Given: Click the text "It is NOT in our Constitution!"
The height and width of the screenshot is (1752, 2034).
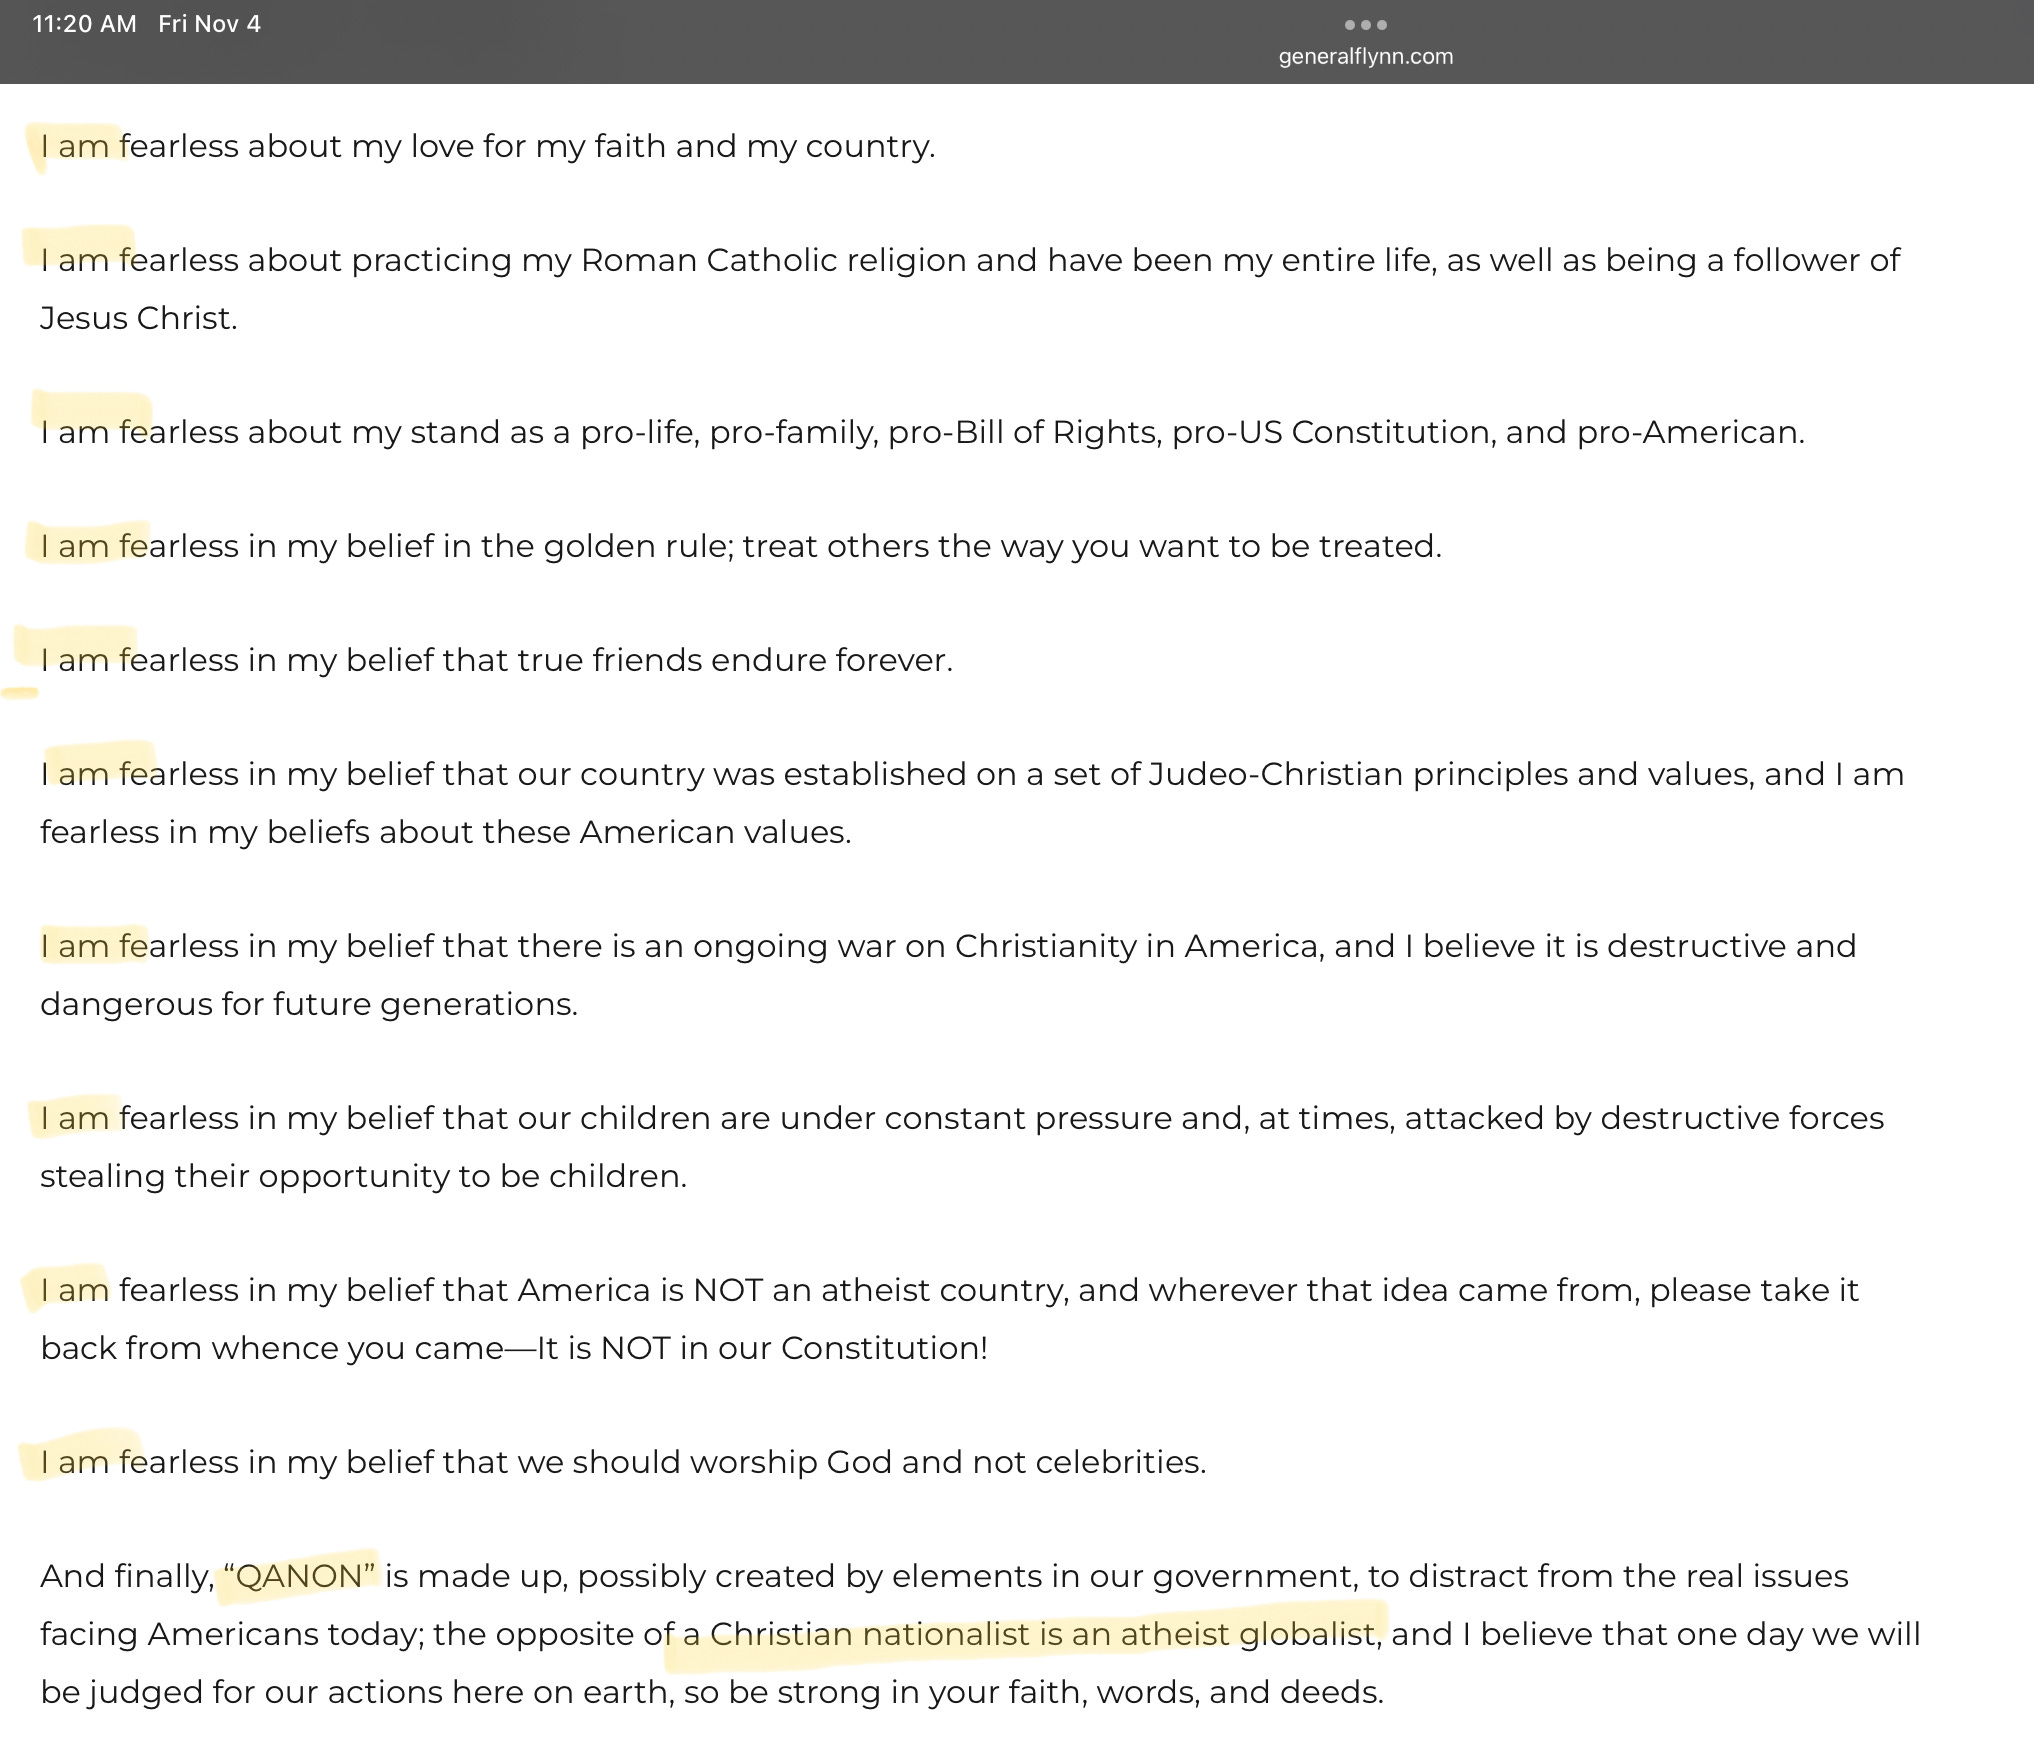Looking at the screenshot, I should (763, 1348).
